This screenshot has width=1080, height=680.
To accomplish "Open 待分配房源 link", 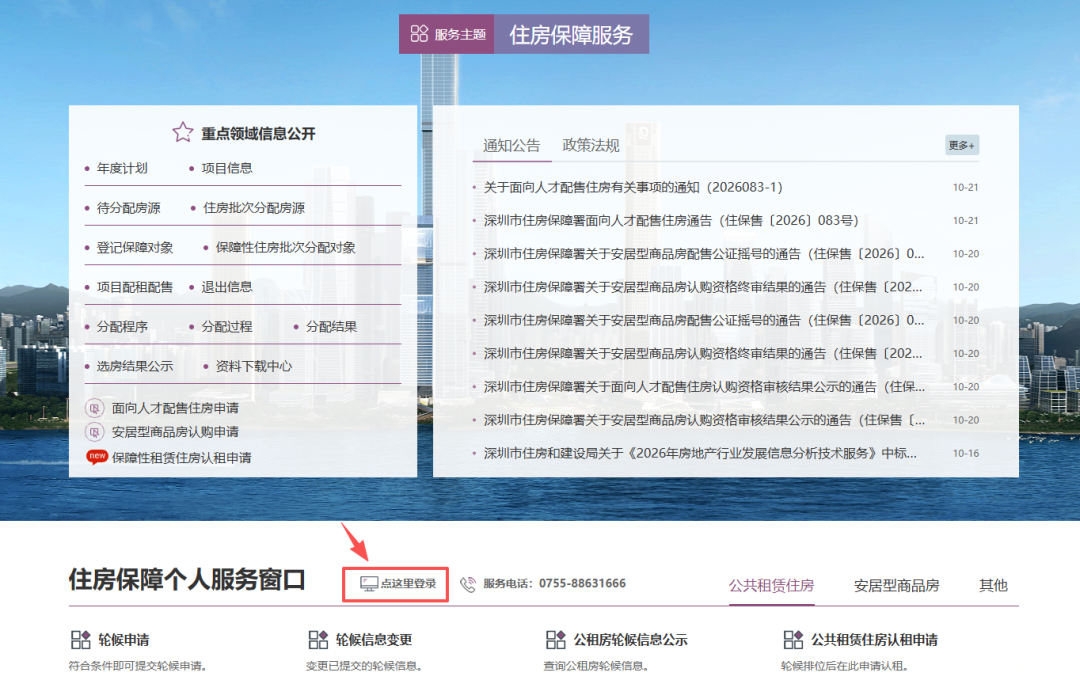I will point(129,208).
